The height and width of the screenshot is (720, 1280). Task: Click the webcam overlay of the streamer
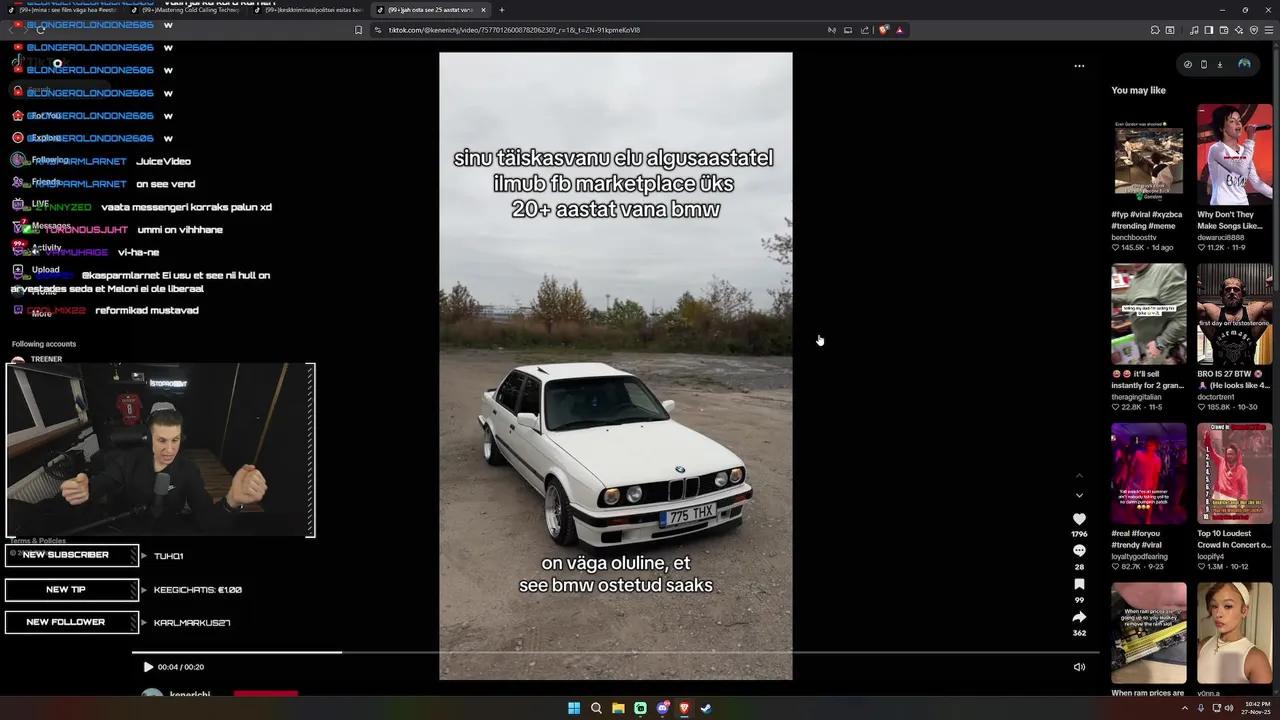coord(160,450)
